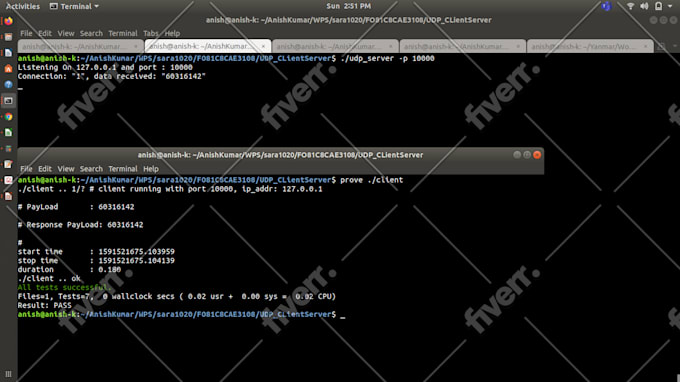Launch the Files manager from the dock
Viewport: 680px width, 382px height.
(x=8, y=37)
